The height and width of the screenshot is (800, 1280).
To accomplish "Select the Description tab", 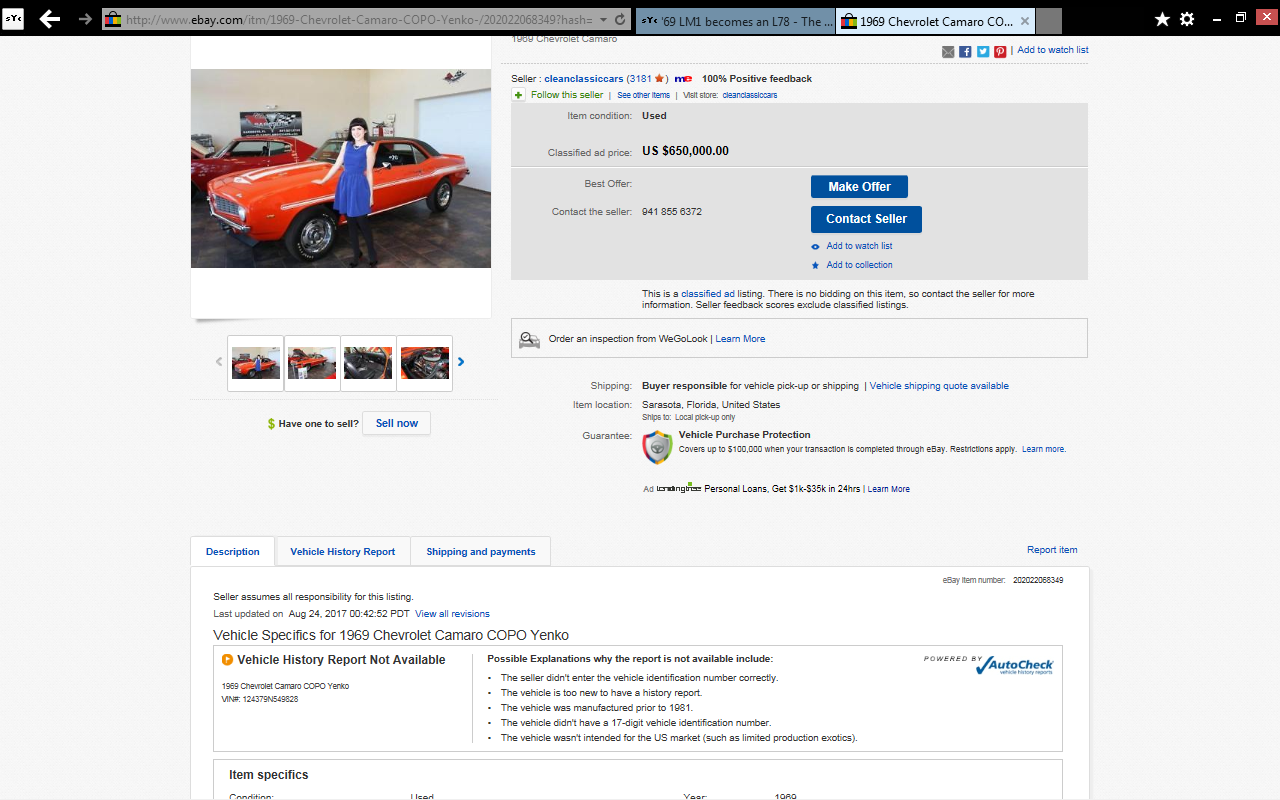I will click(233, 552).
